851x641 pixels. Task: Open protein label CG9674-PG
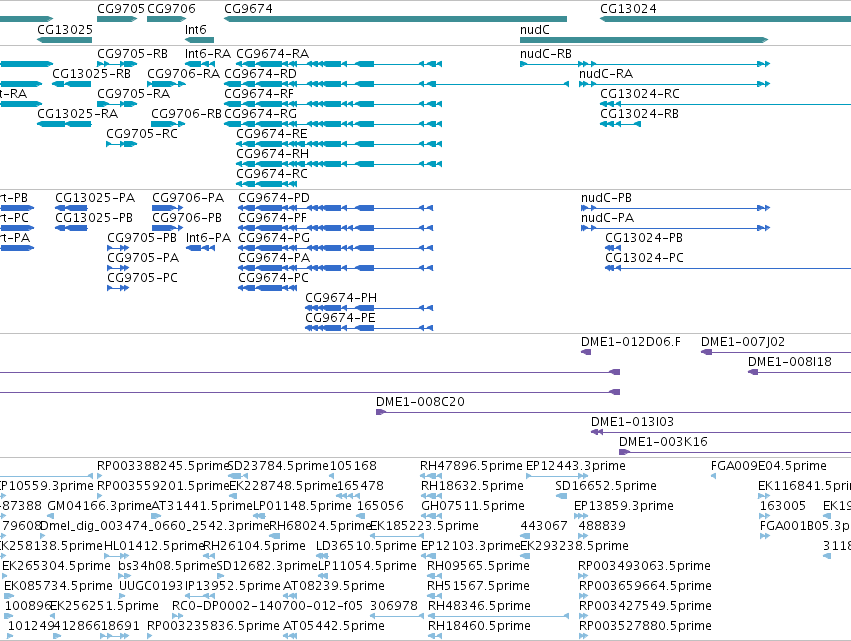point(274,238)
